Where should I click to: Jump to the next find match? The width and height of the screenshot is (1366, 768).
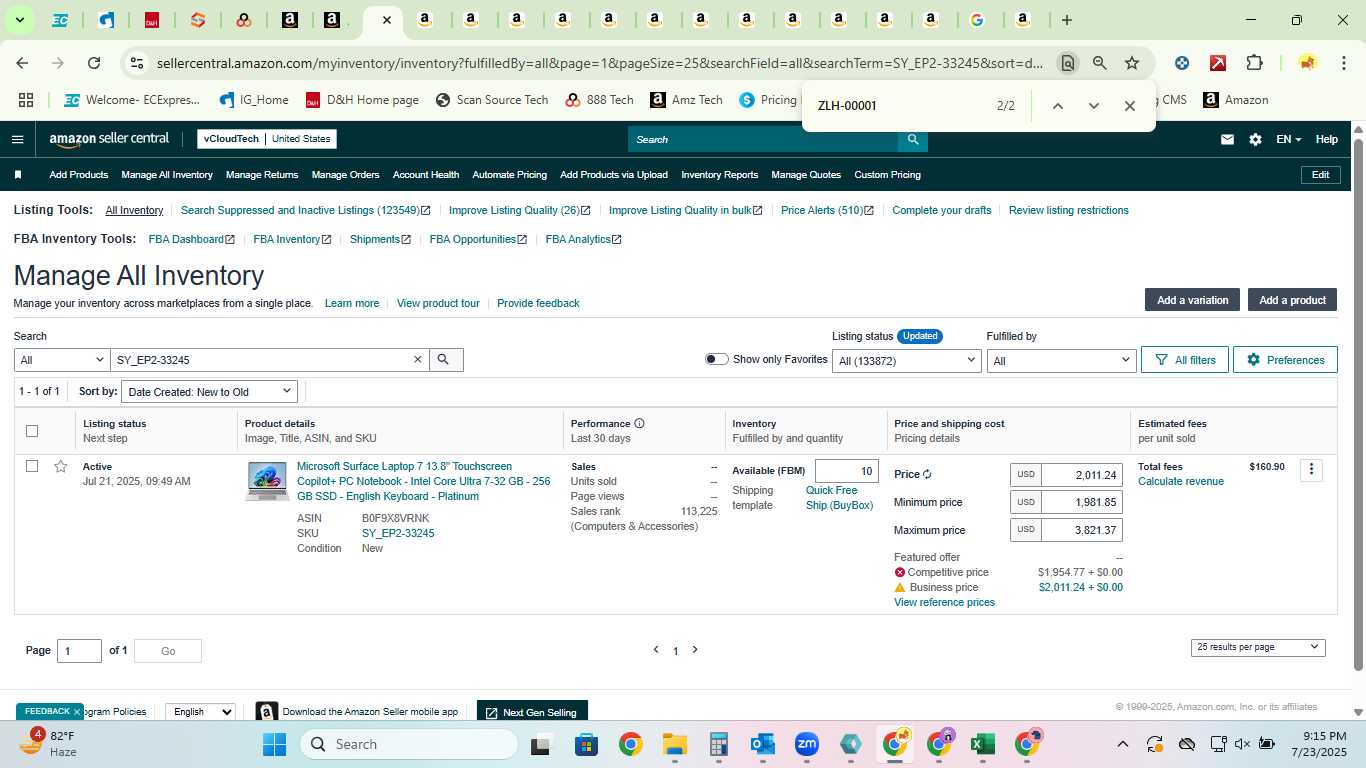click(x=1093, y=106)
